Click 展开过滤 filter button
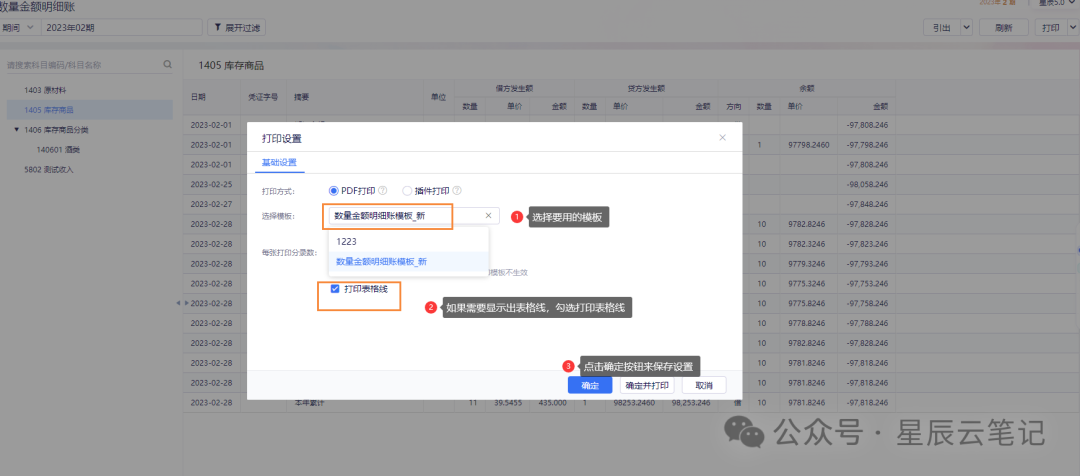The width and height of the screenshot is (1080, 476). [236, 28]
